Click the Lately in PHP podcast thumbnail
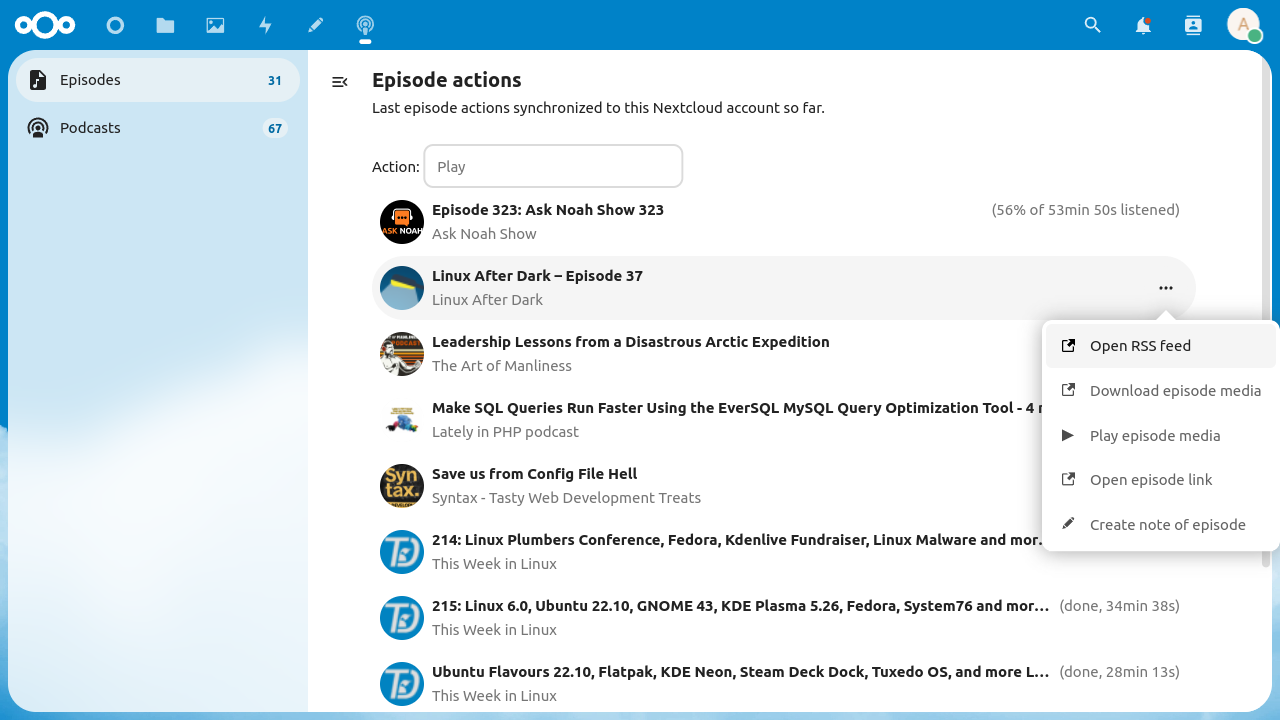Viewport: 1280px width, 720px height. pos(402,420)
